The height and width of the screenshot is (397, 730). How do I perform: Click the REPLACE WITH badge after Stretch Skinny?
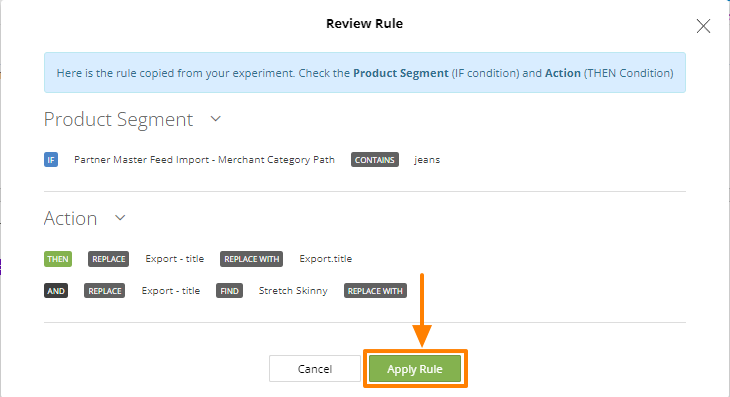375,291
